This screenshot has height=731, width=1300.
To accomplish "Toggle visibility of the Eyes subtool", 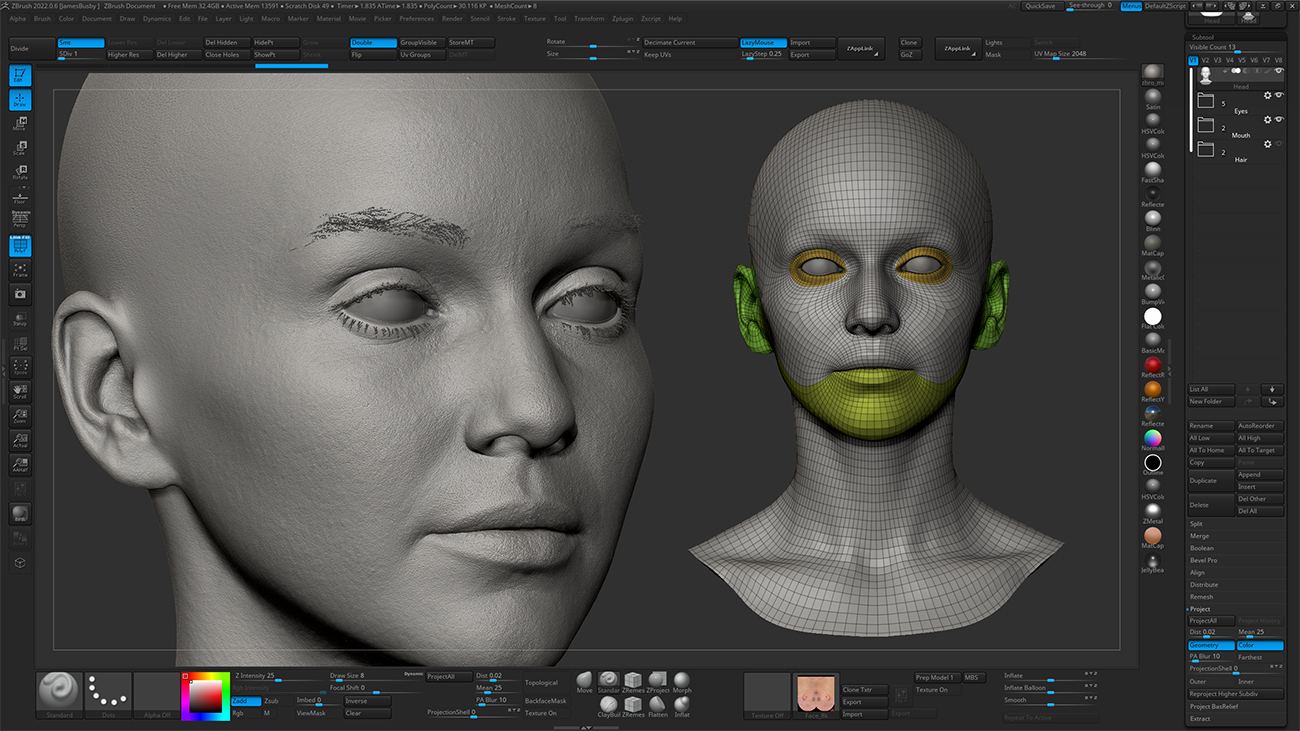I will [1279, 95].
